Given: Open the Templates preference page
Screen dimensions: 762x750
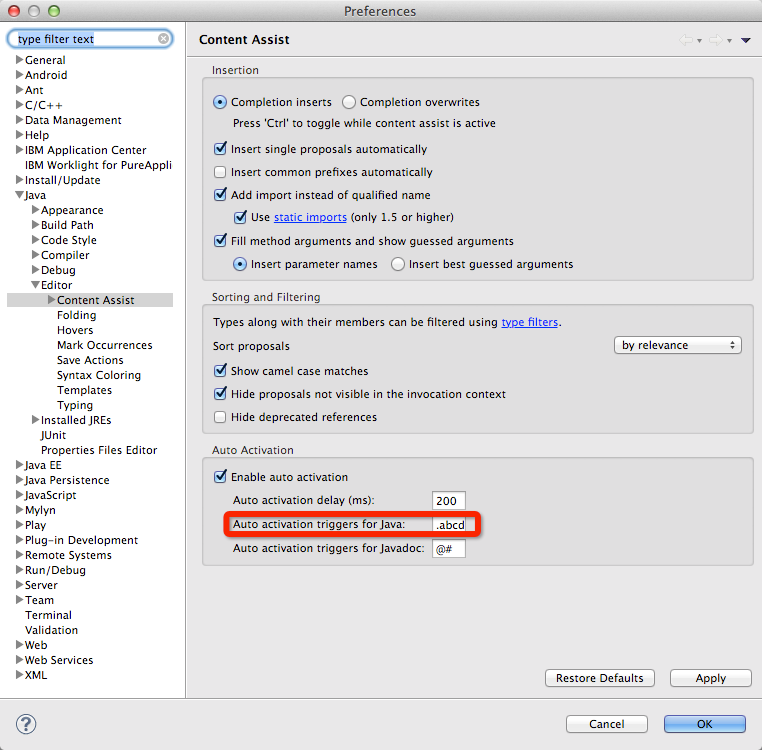Looking at the screenshot, I should click(84, 390).
